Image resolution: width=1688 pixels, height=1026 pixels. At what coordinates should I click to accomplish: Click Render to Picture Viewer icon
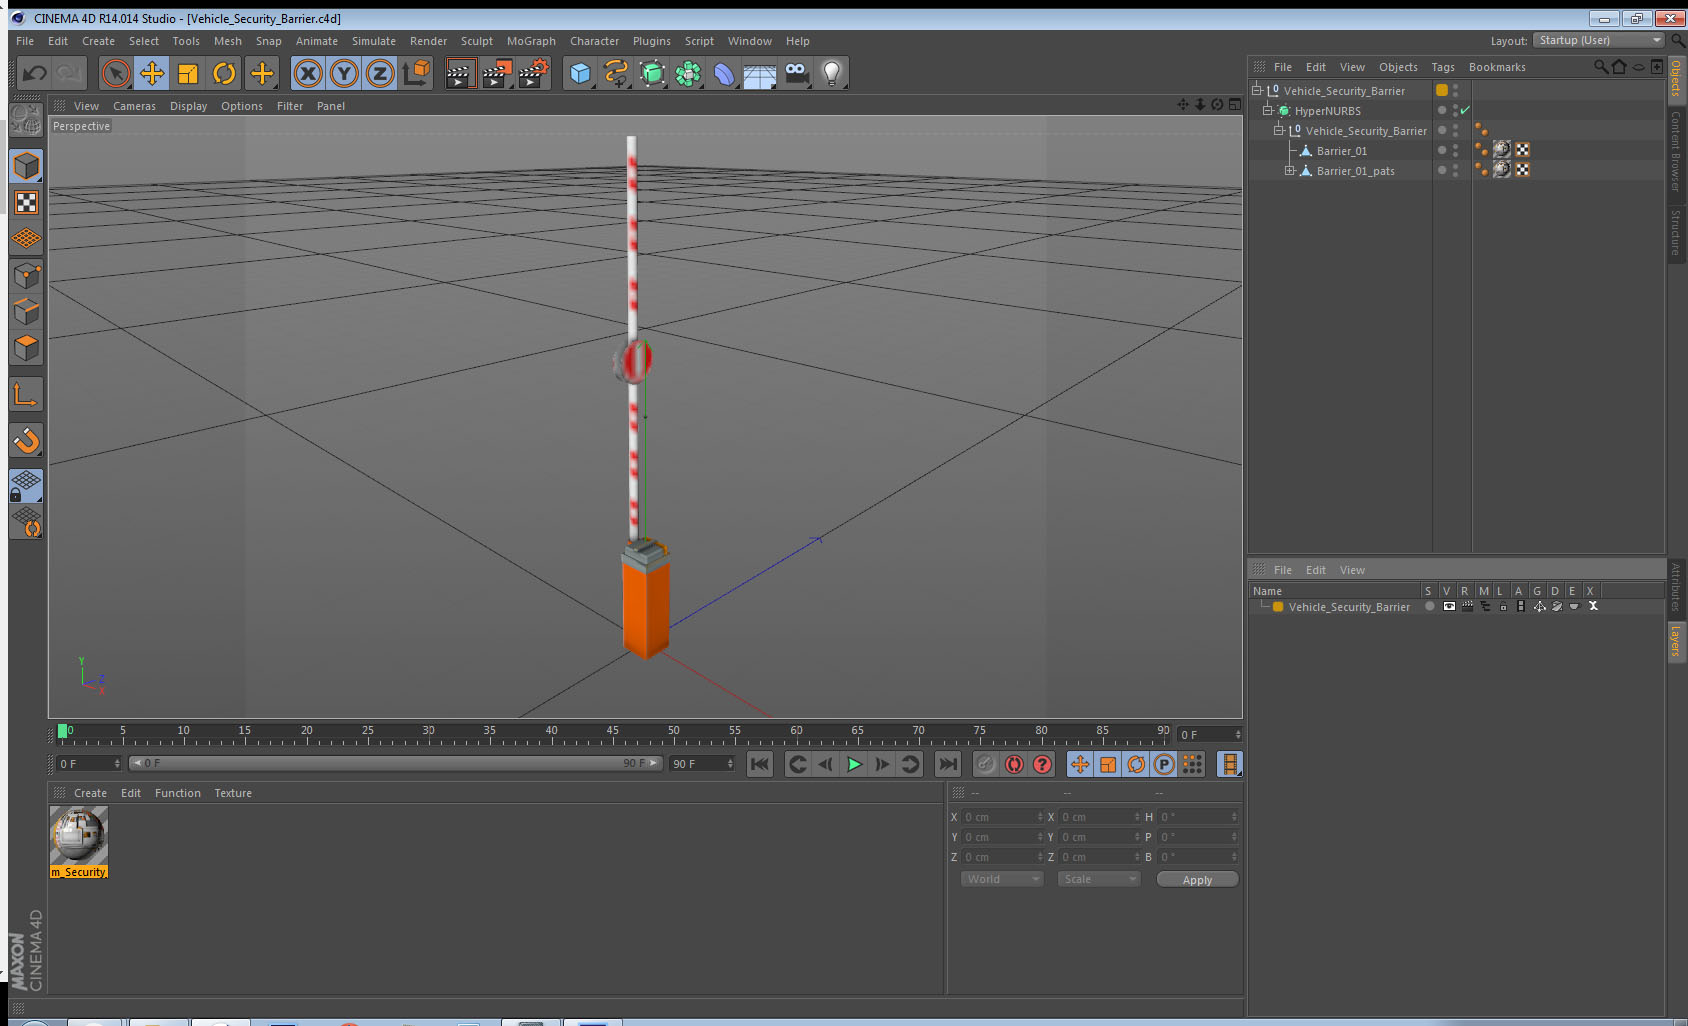[496, 73]
